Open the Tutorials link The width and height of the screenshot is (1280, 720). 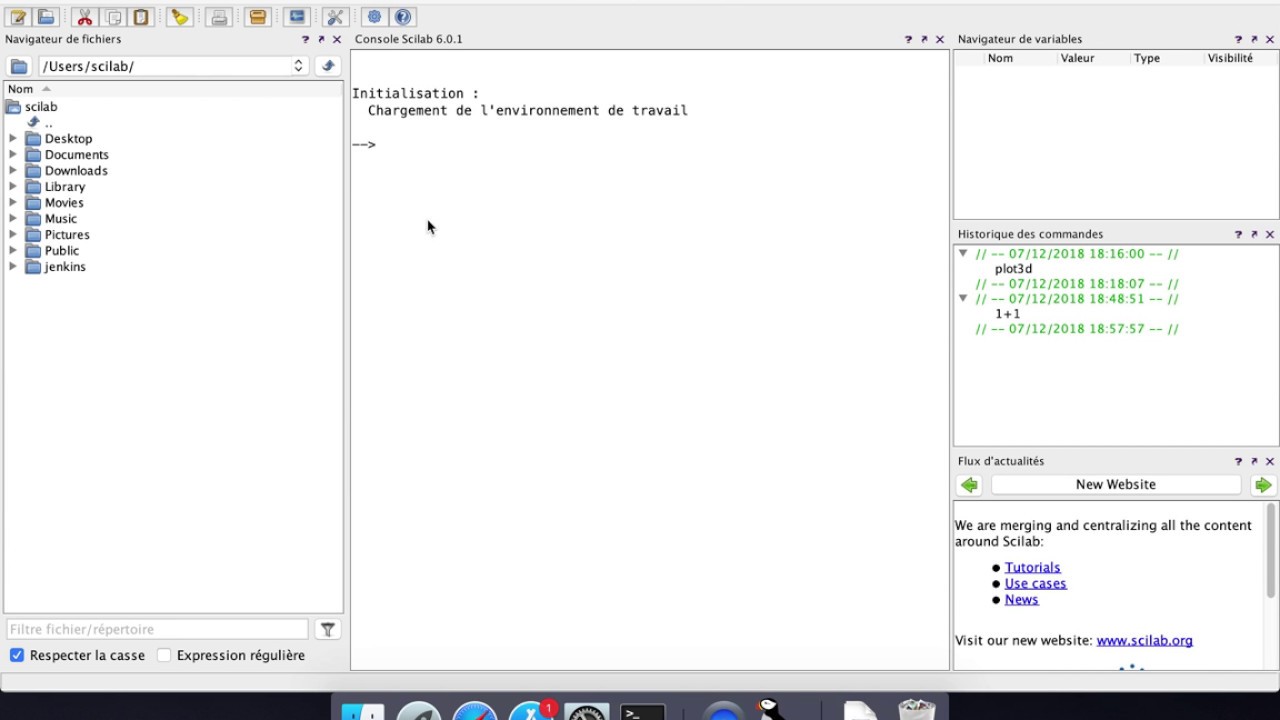1032,568
